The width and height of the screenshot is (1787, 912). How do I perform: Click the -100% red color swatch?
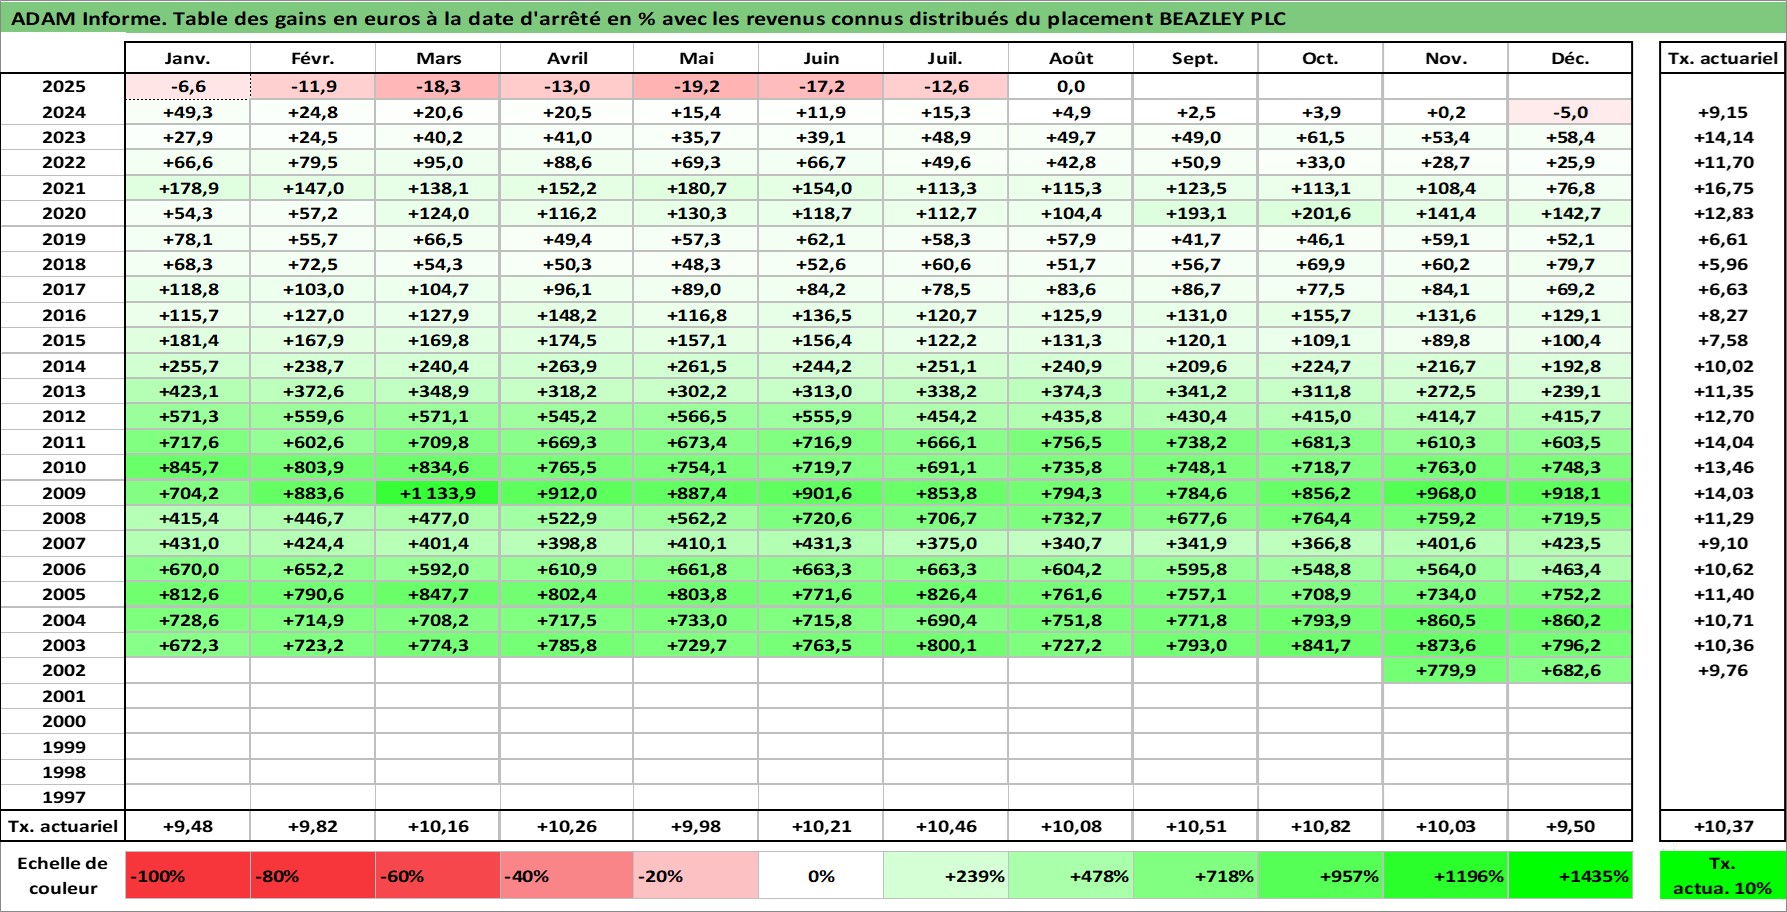pos(187,875)
